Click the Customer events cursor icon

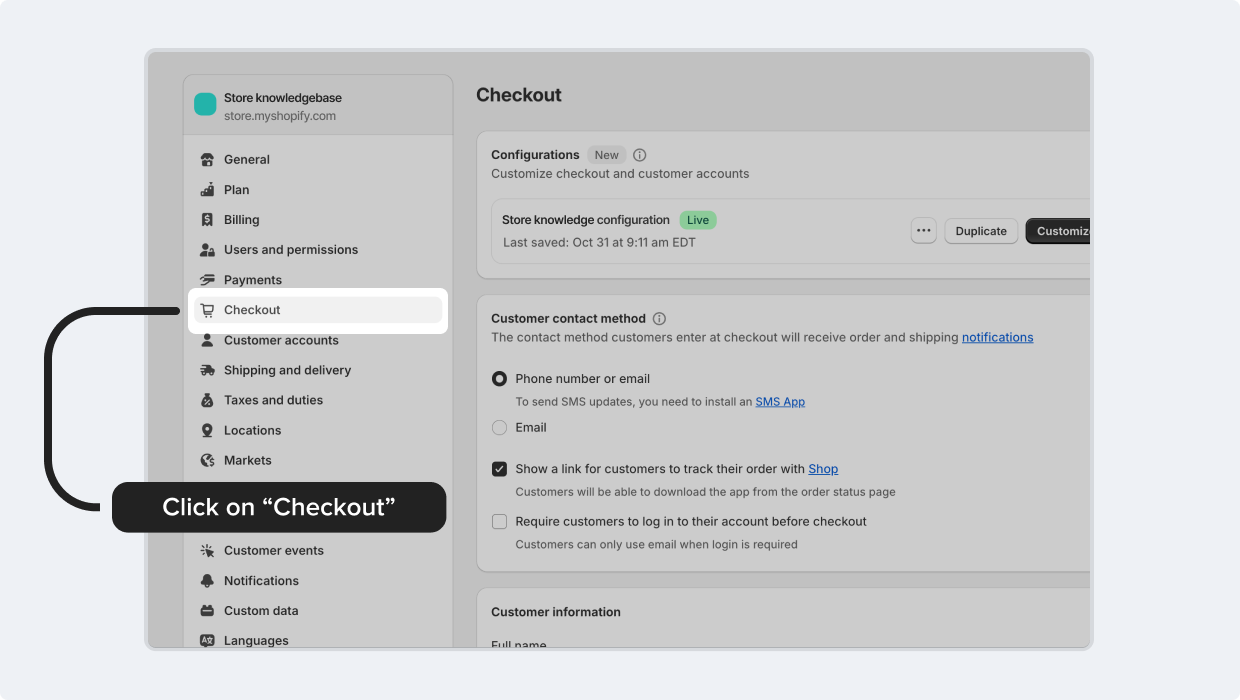pyautogui.click(x=207, y=550)
